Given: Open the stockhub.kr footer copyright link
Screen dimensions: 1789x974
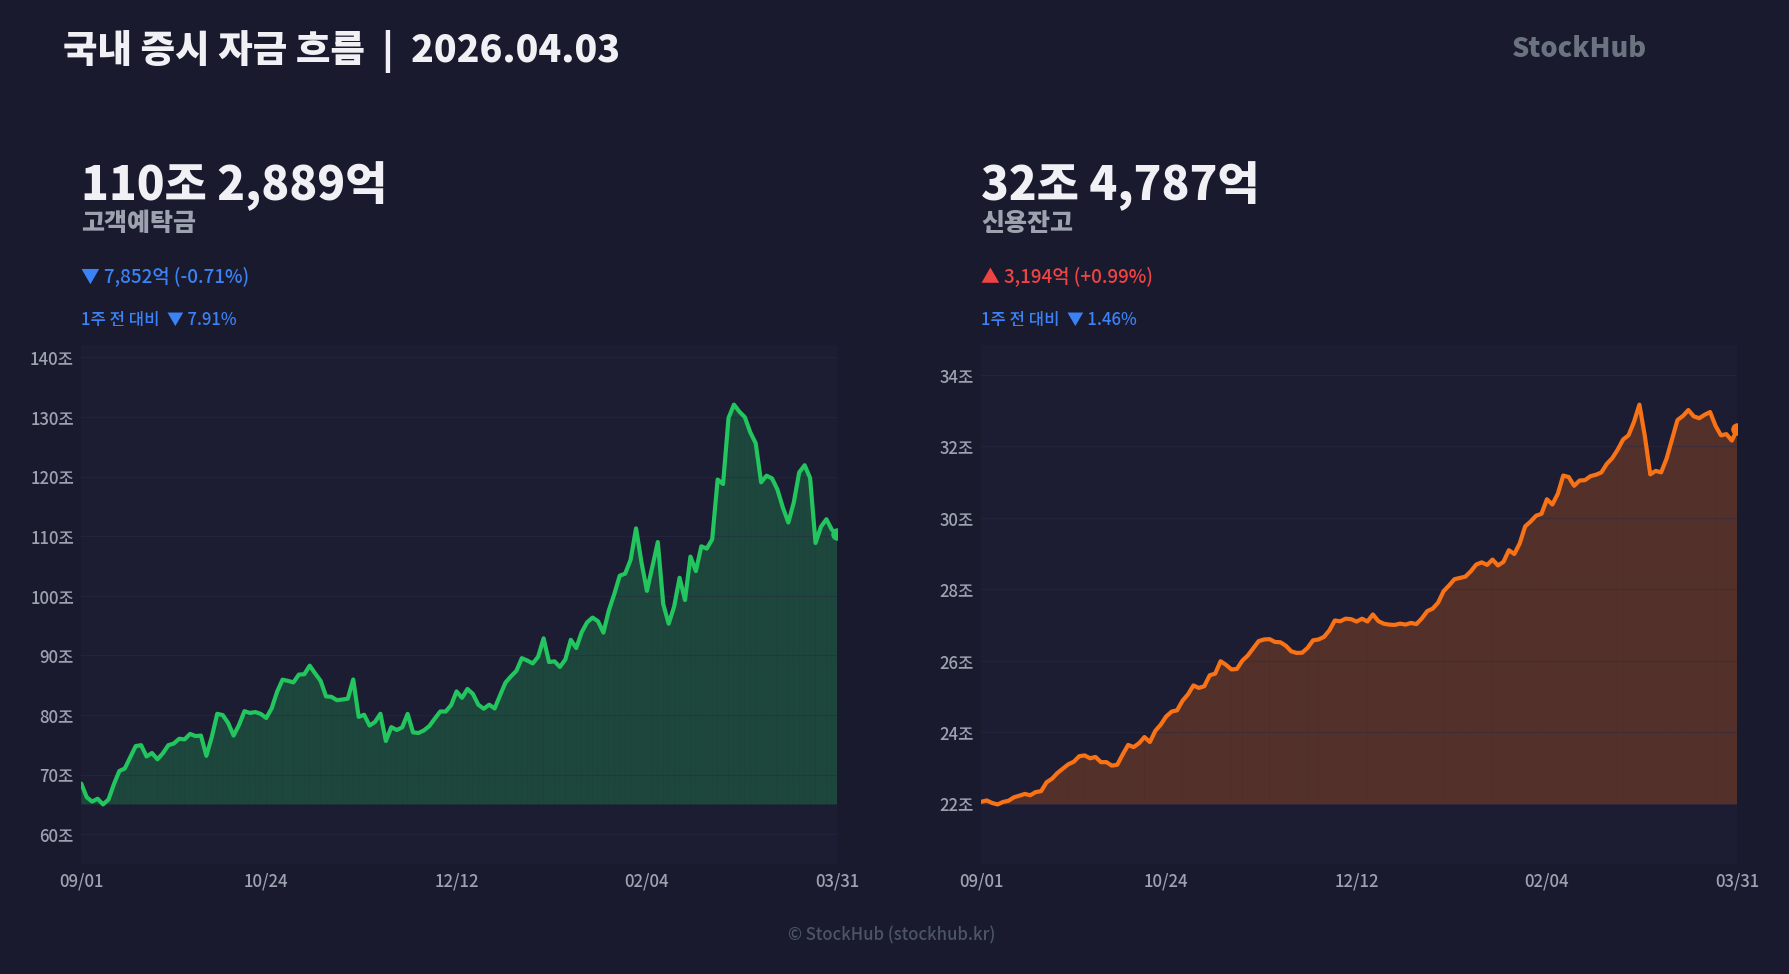Looking at the screenshot, I should coord(891,933).
